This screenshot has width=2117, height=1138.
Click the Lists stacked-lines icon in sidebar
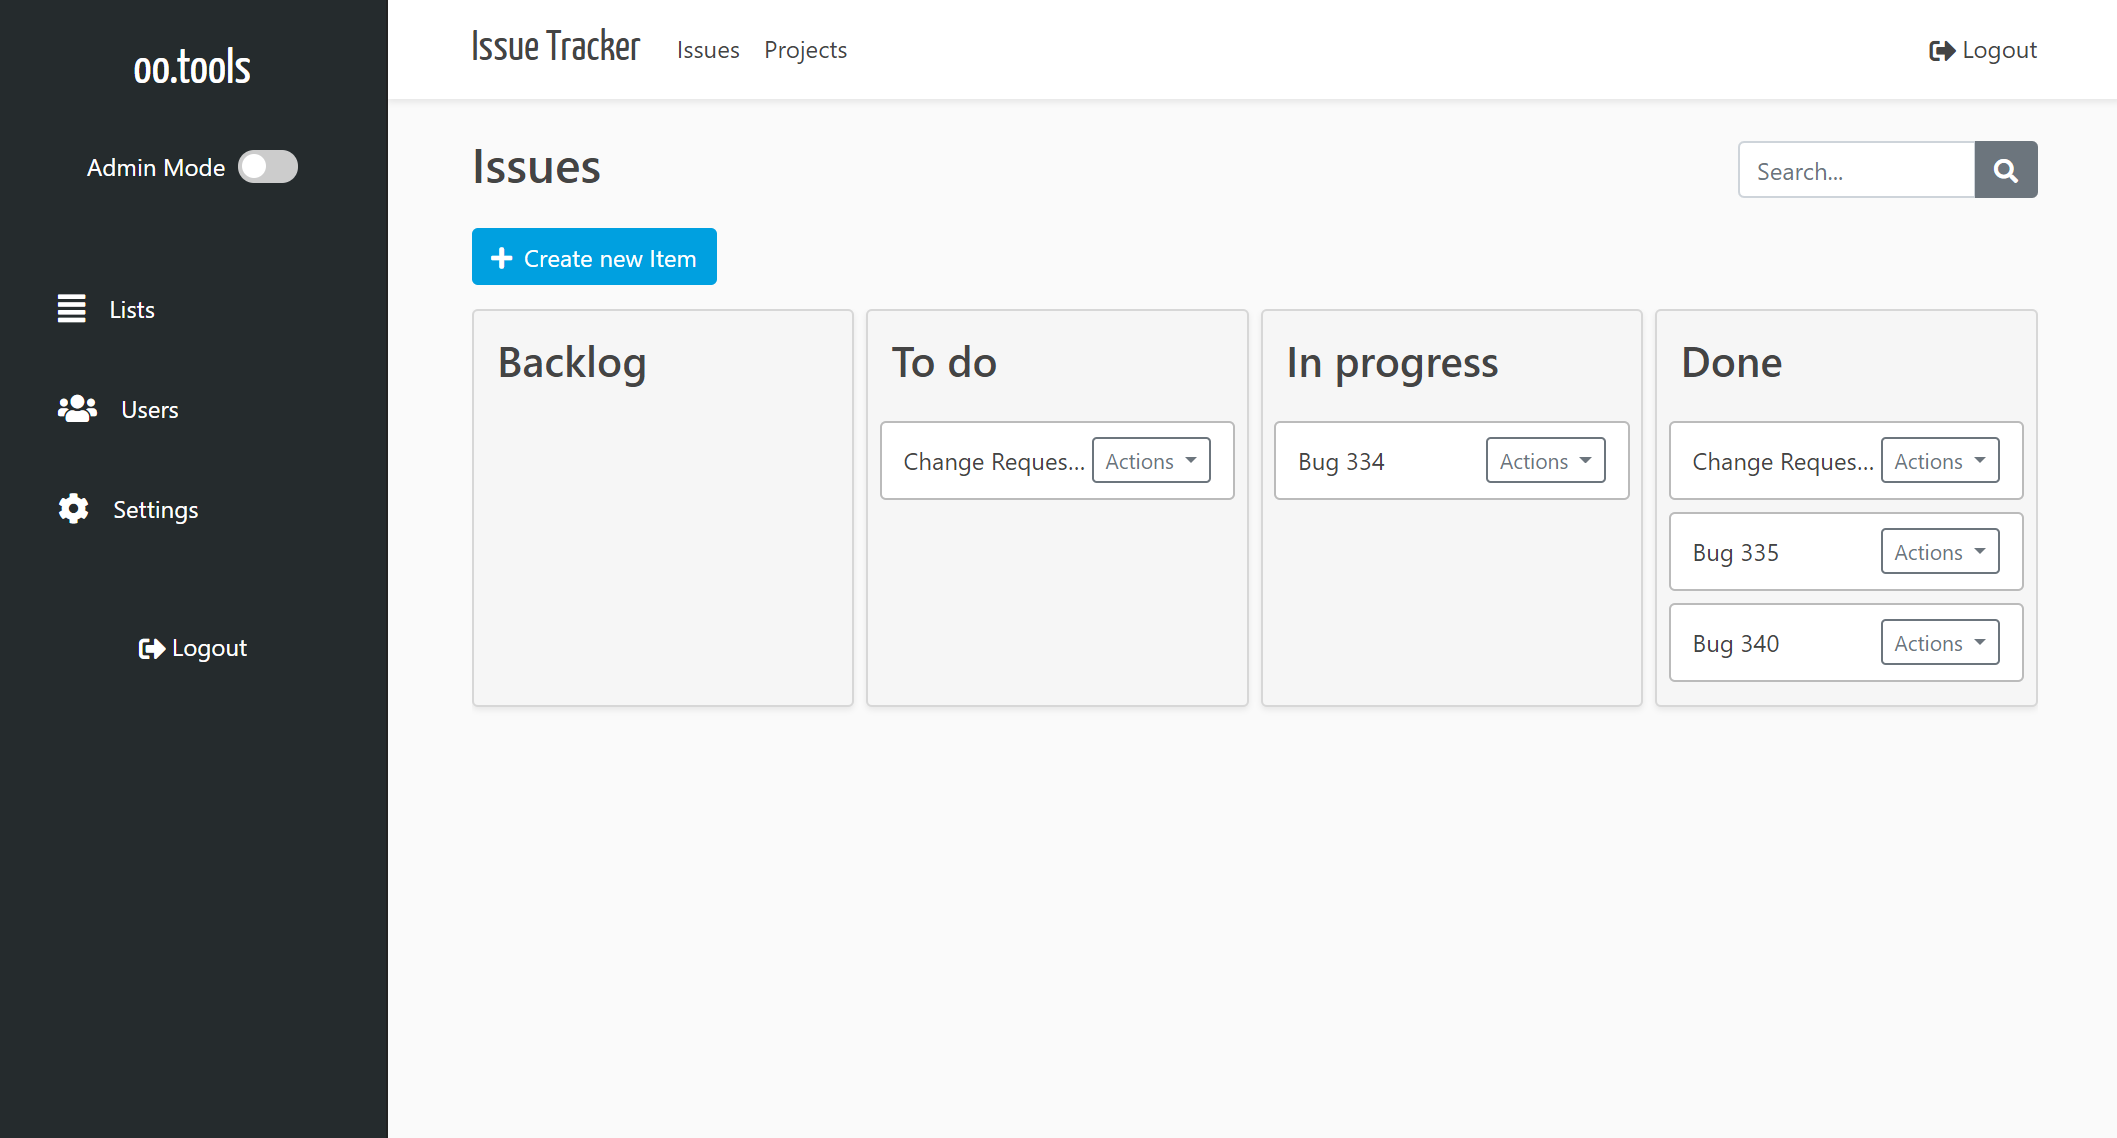[x=72, y=309]
